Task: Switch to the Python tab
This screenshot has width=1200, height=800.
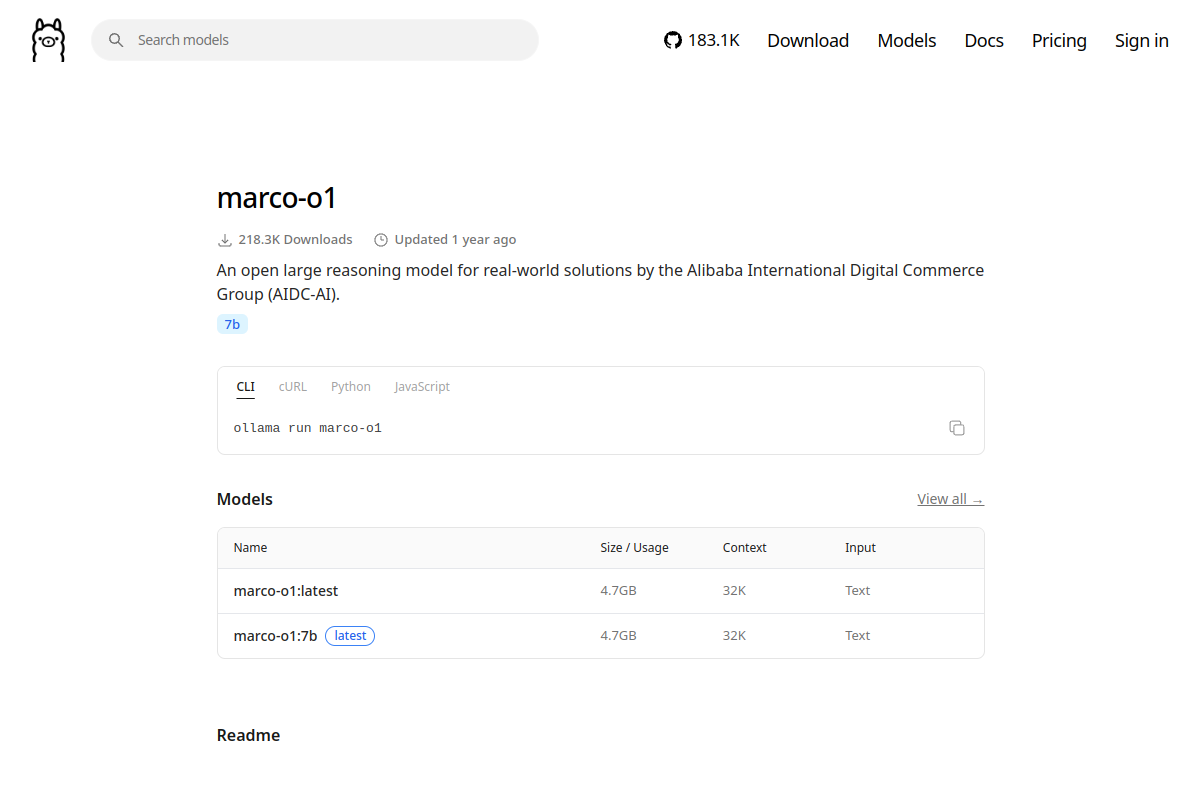Action: pos(351,387)
